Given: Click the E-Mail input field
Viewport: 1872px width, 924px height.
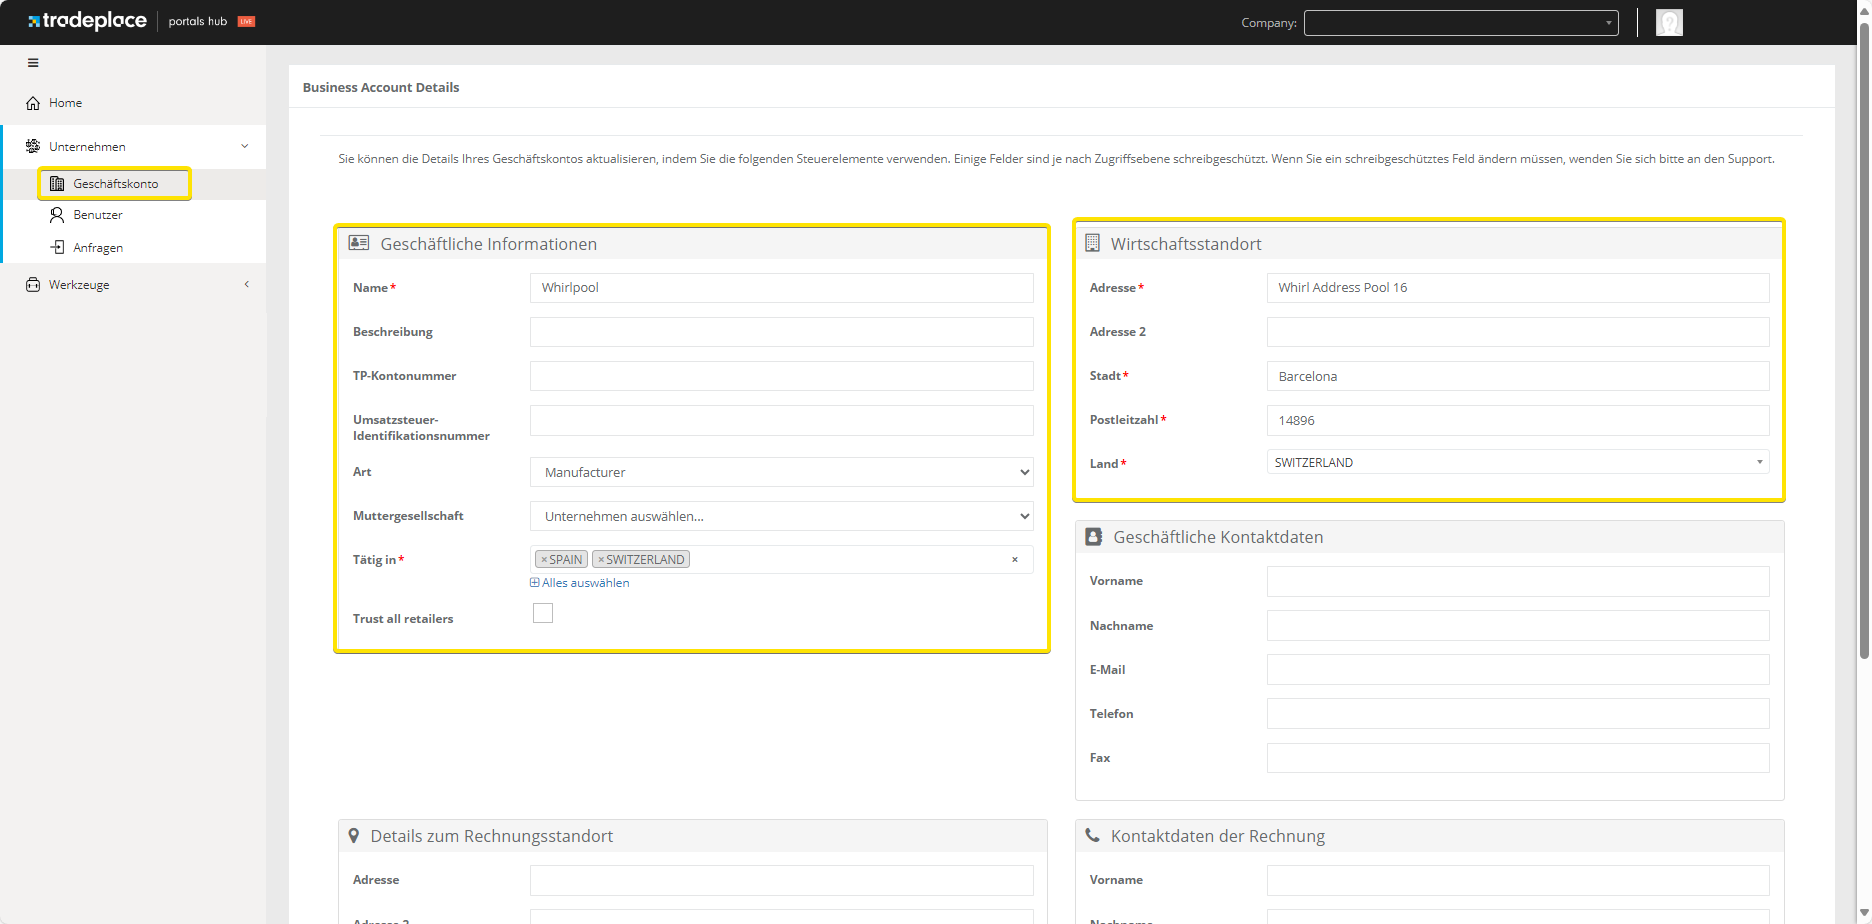Looking at the screenshot, I should click(x=1518, y=670).
